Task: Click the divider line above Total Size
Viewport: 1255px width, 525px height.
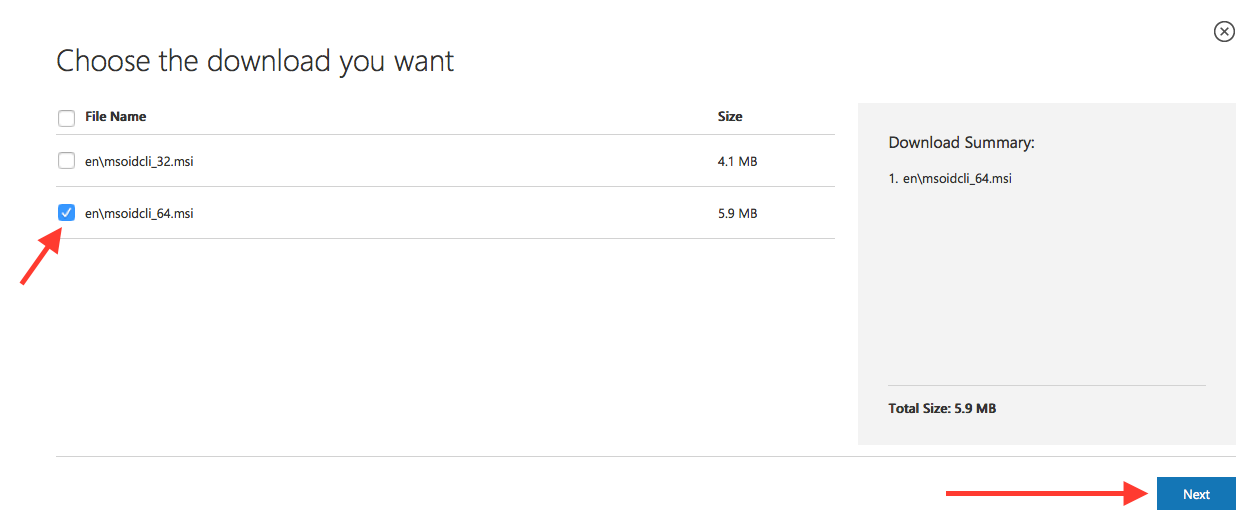Action: click(1046, 385)
